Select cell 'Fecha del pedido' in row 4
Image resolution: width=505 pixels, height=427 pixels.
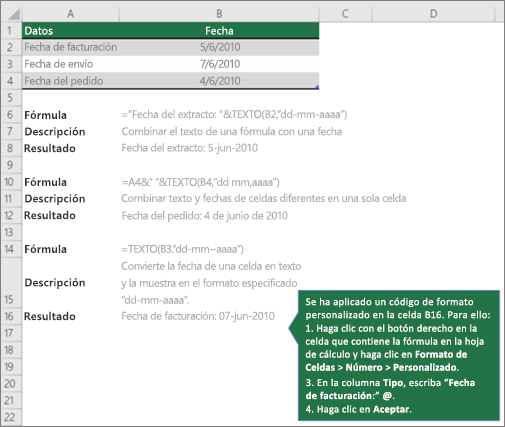[x=71, y=81]
